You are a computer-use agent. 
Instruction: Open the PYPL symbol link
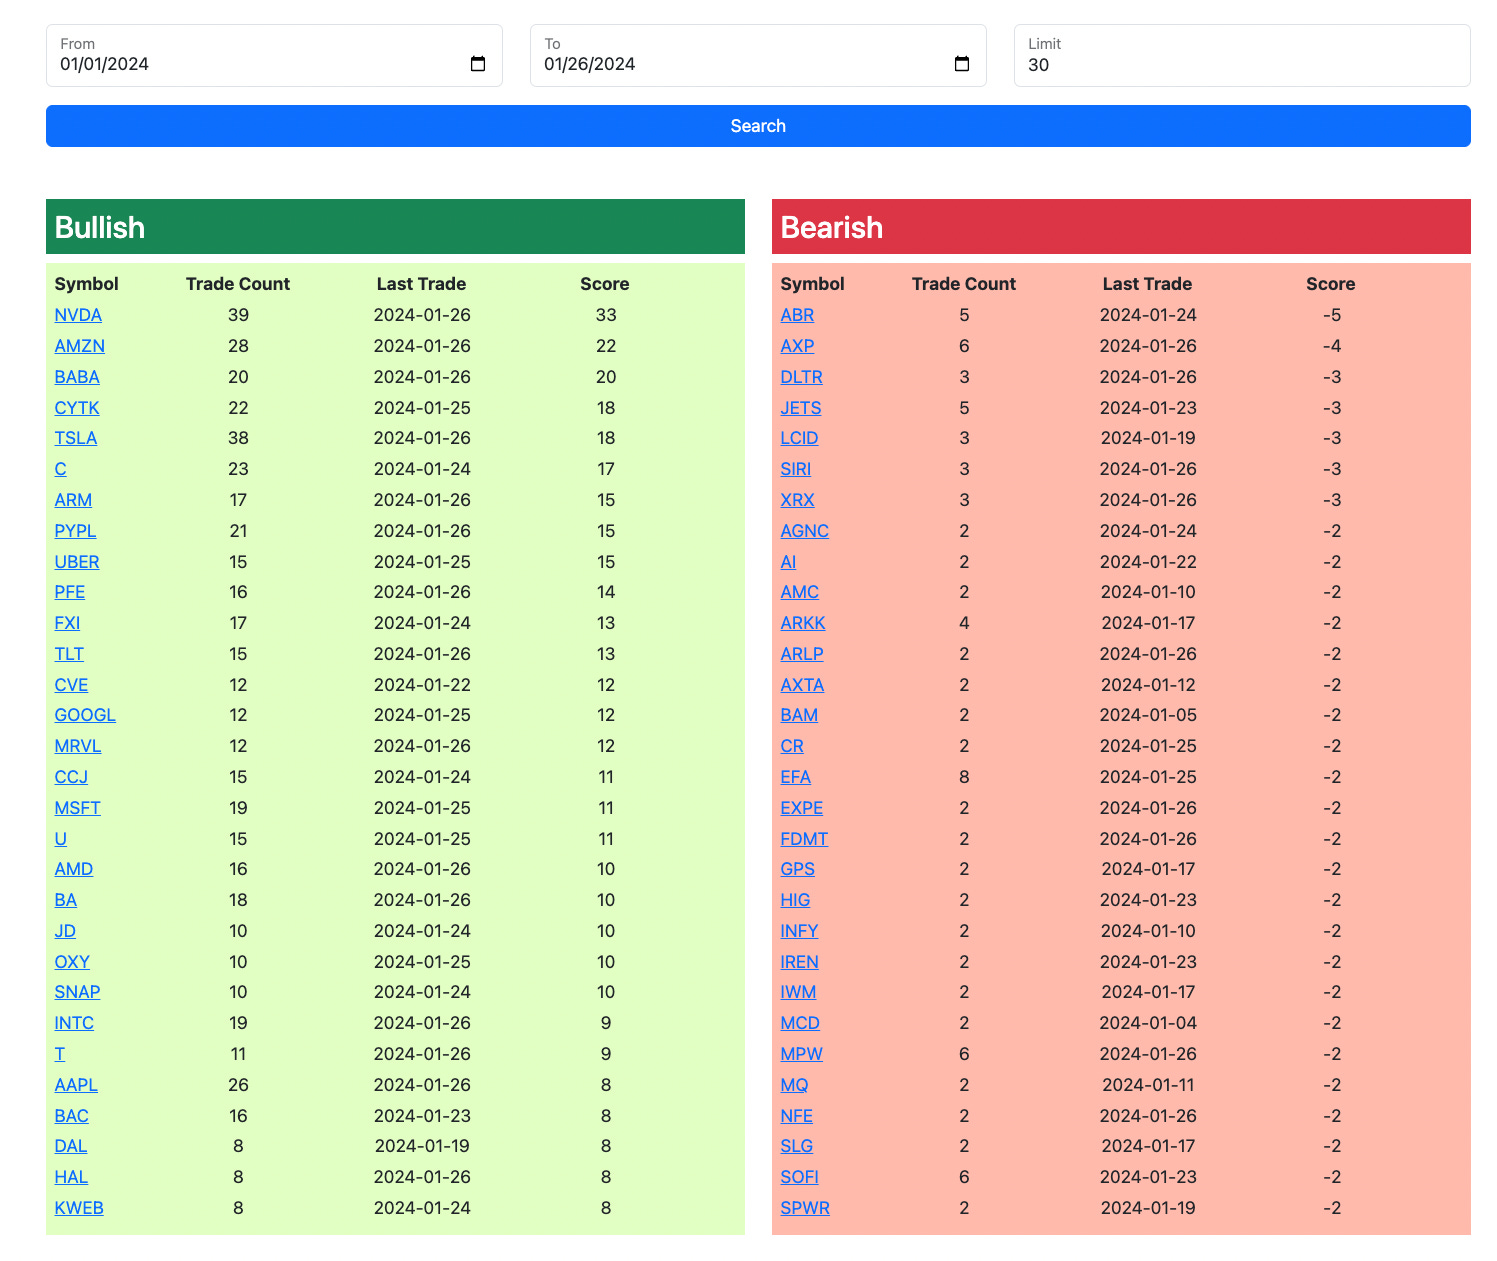[x=75, y=531]
